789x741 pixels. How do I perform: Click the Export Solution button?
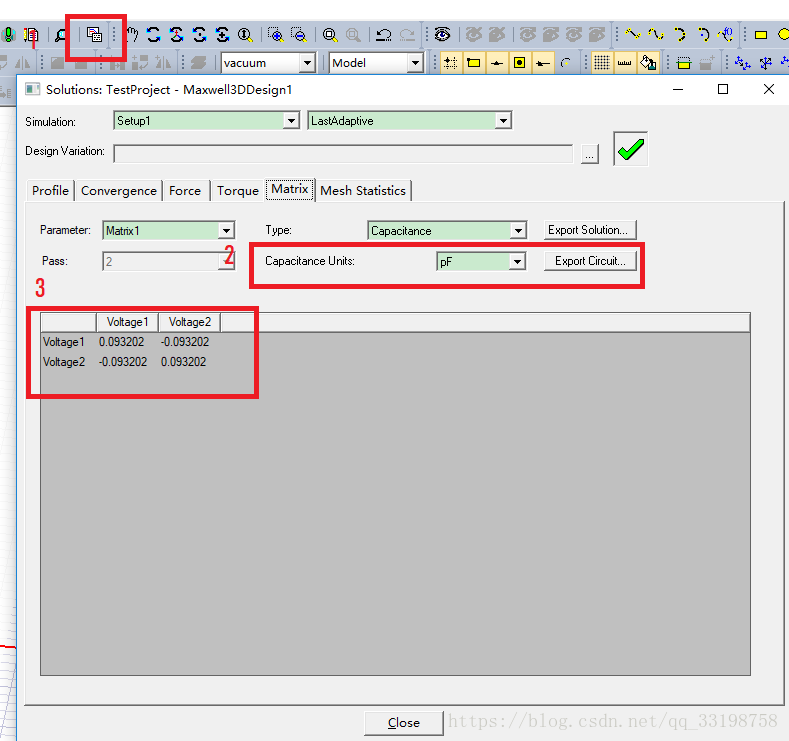click(x=589, y=230)
